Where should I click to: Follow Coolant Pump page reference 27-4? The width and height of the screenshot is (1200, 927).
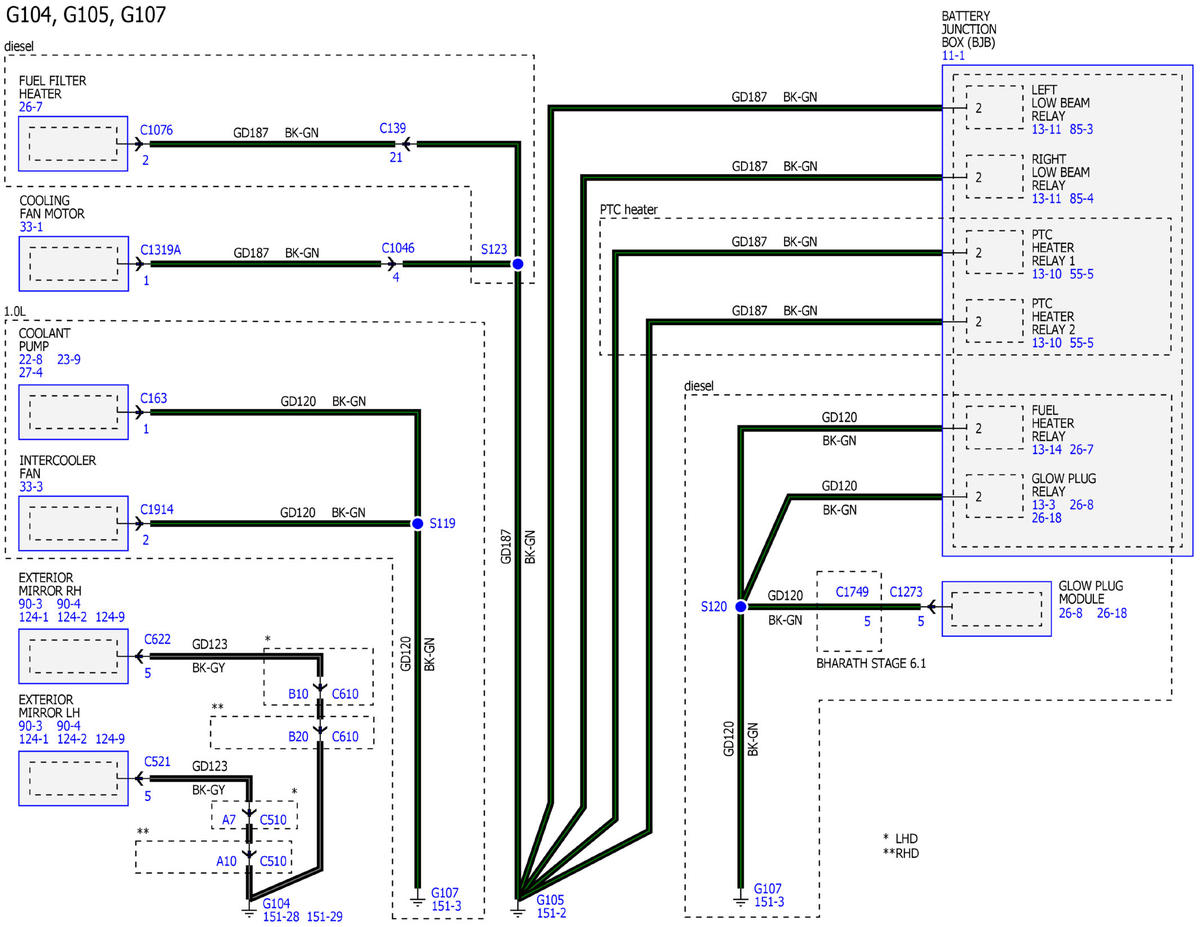click(31, 372)
